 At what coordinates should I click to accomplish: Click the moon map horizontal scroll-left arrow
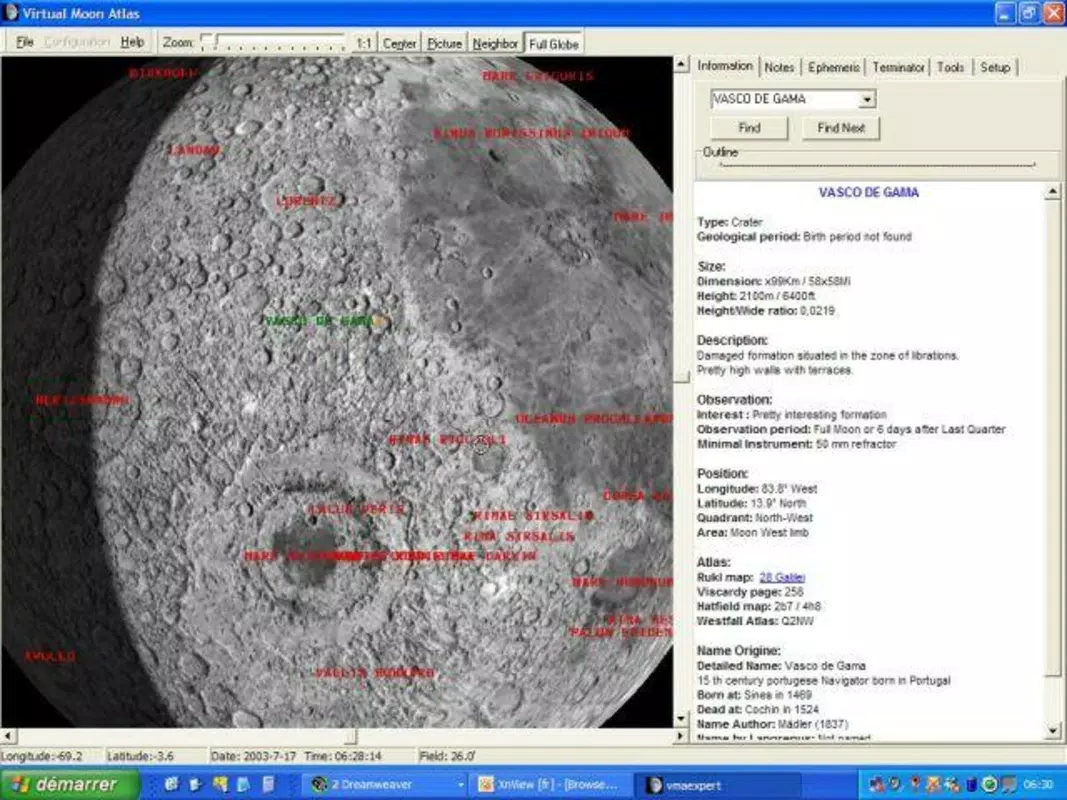[x=7, y=736]
